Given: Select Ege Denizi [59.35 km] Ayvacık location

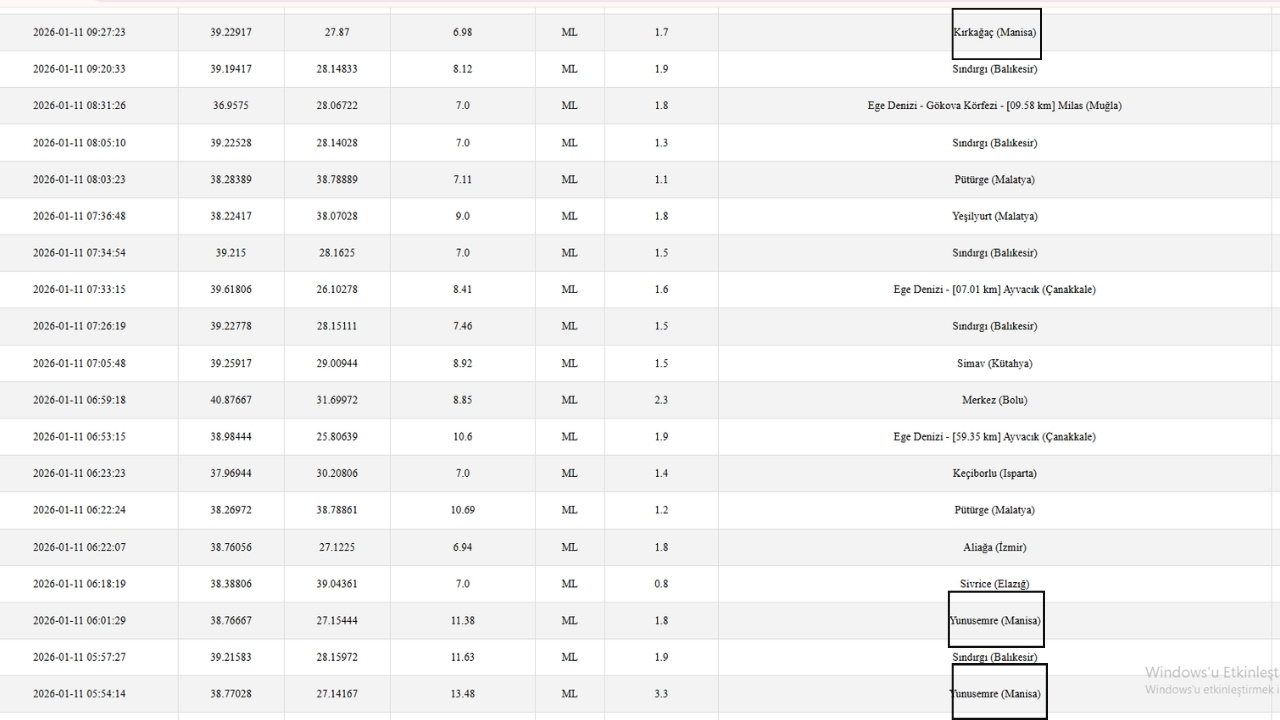Looking at the screenshot, I should click(994, 437).
